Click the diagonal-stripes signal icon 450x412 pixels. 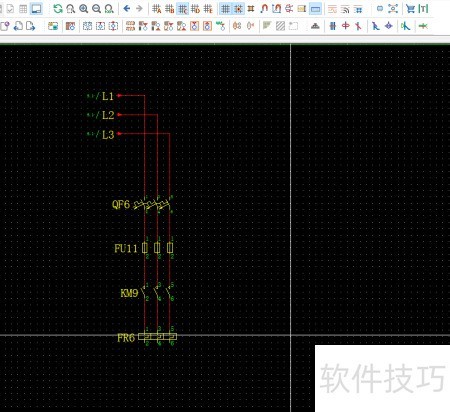coord(345,9)
